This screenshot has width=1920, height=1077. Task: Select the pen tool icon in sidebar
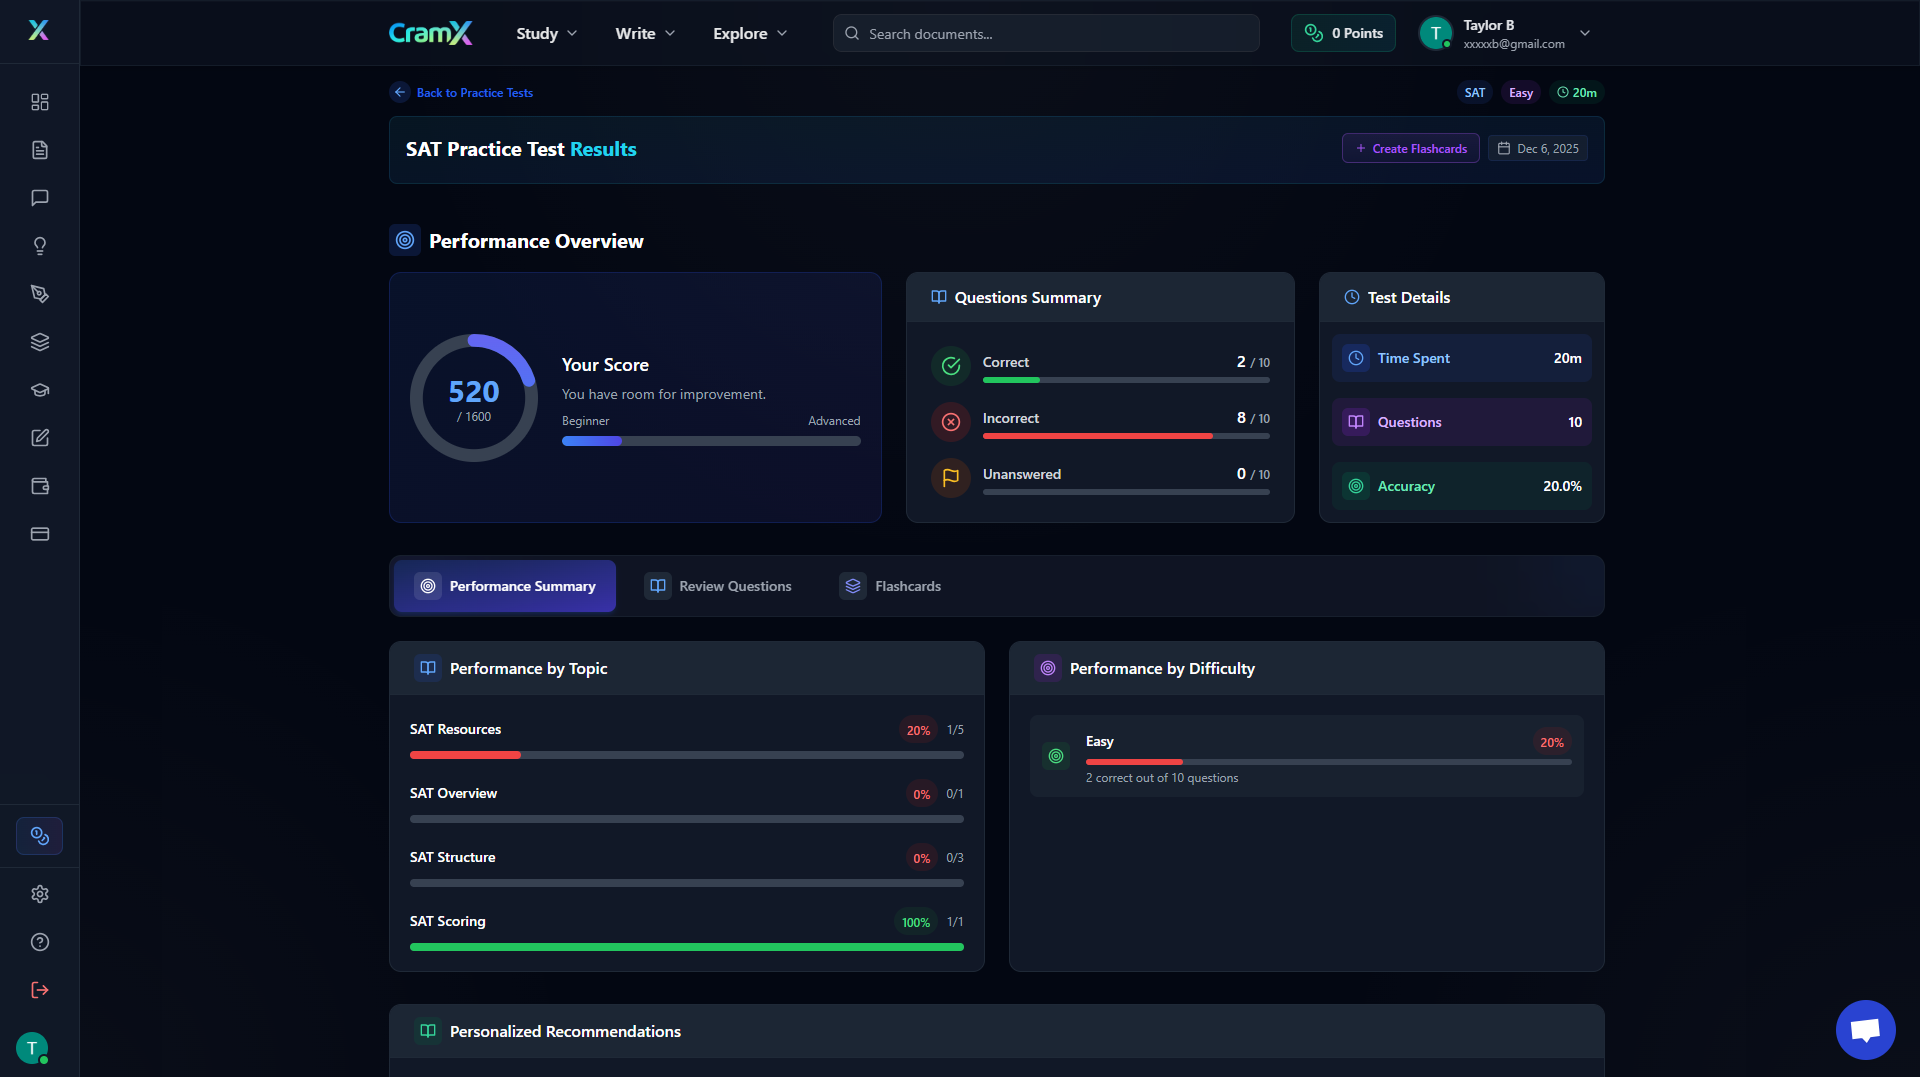point(40,294)
